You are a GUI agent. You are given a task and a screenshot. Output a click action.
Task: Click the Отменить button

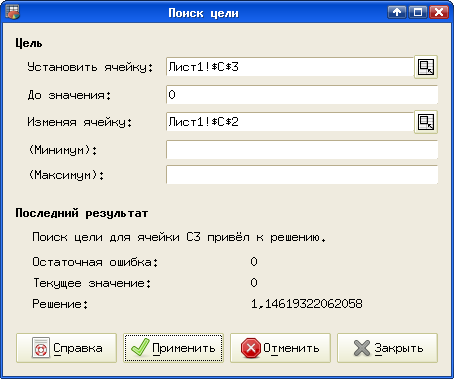click(280, 348)
